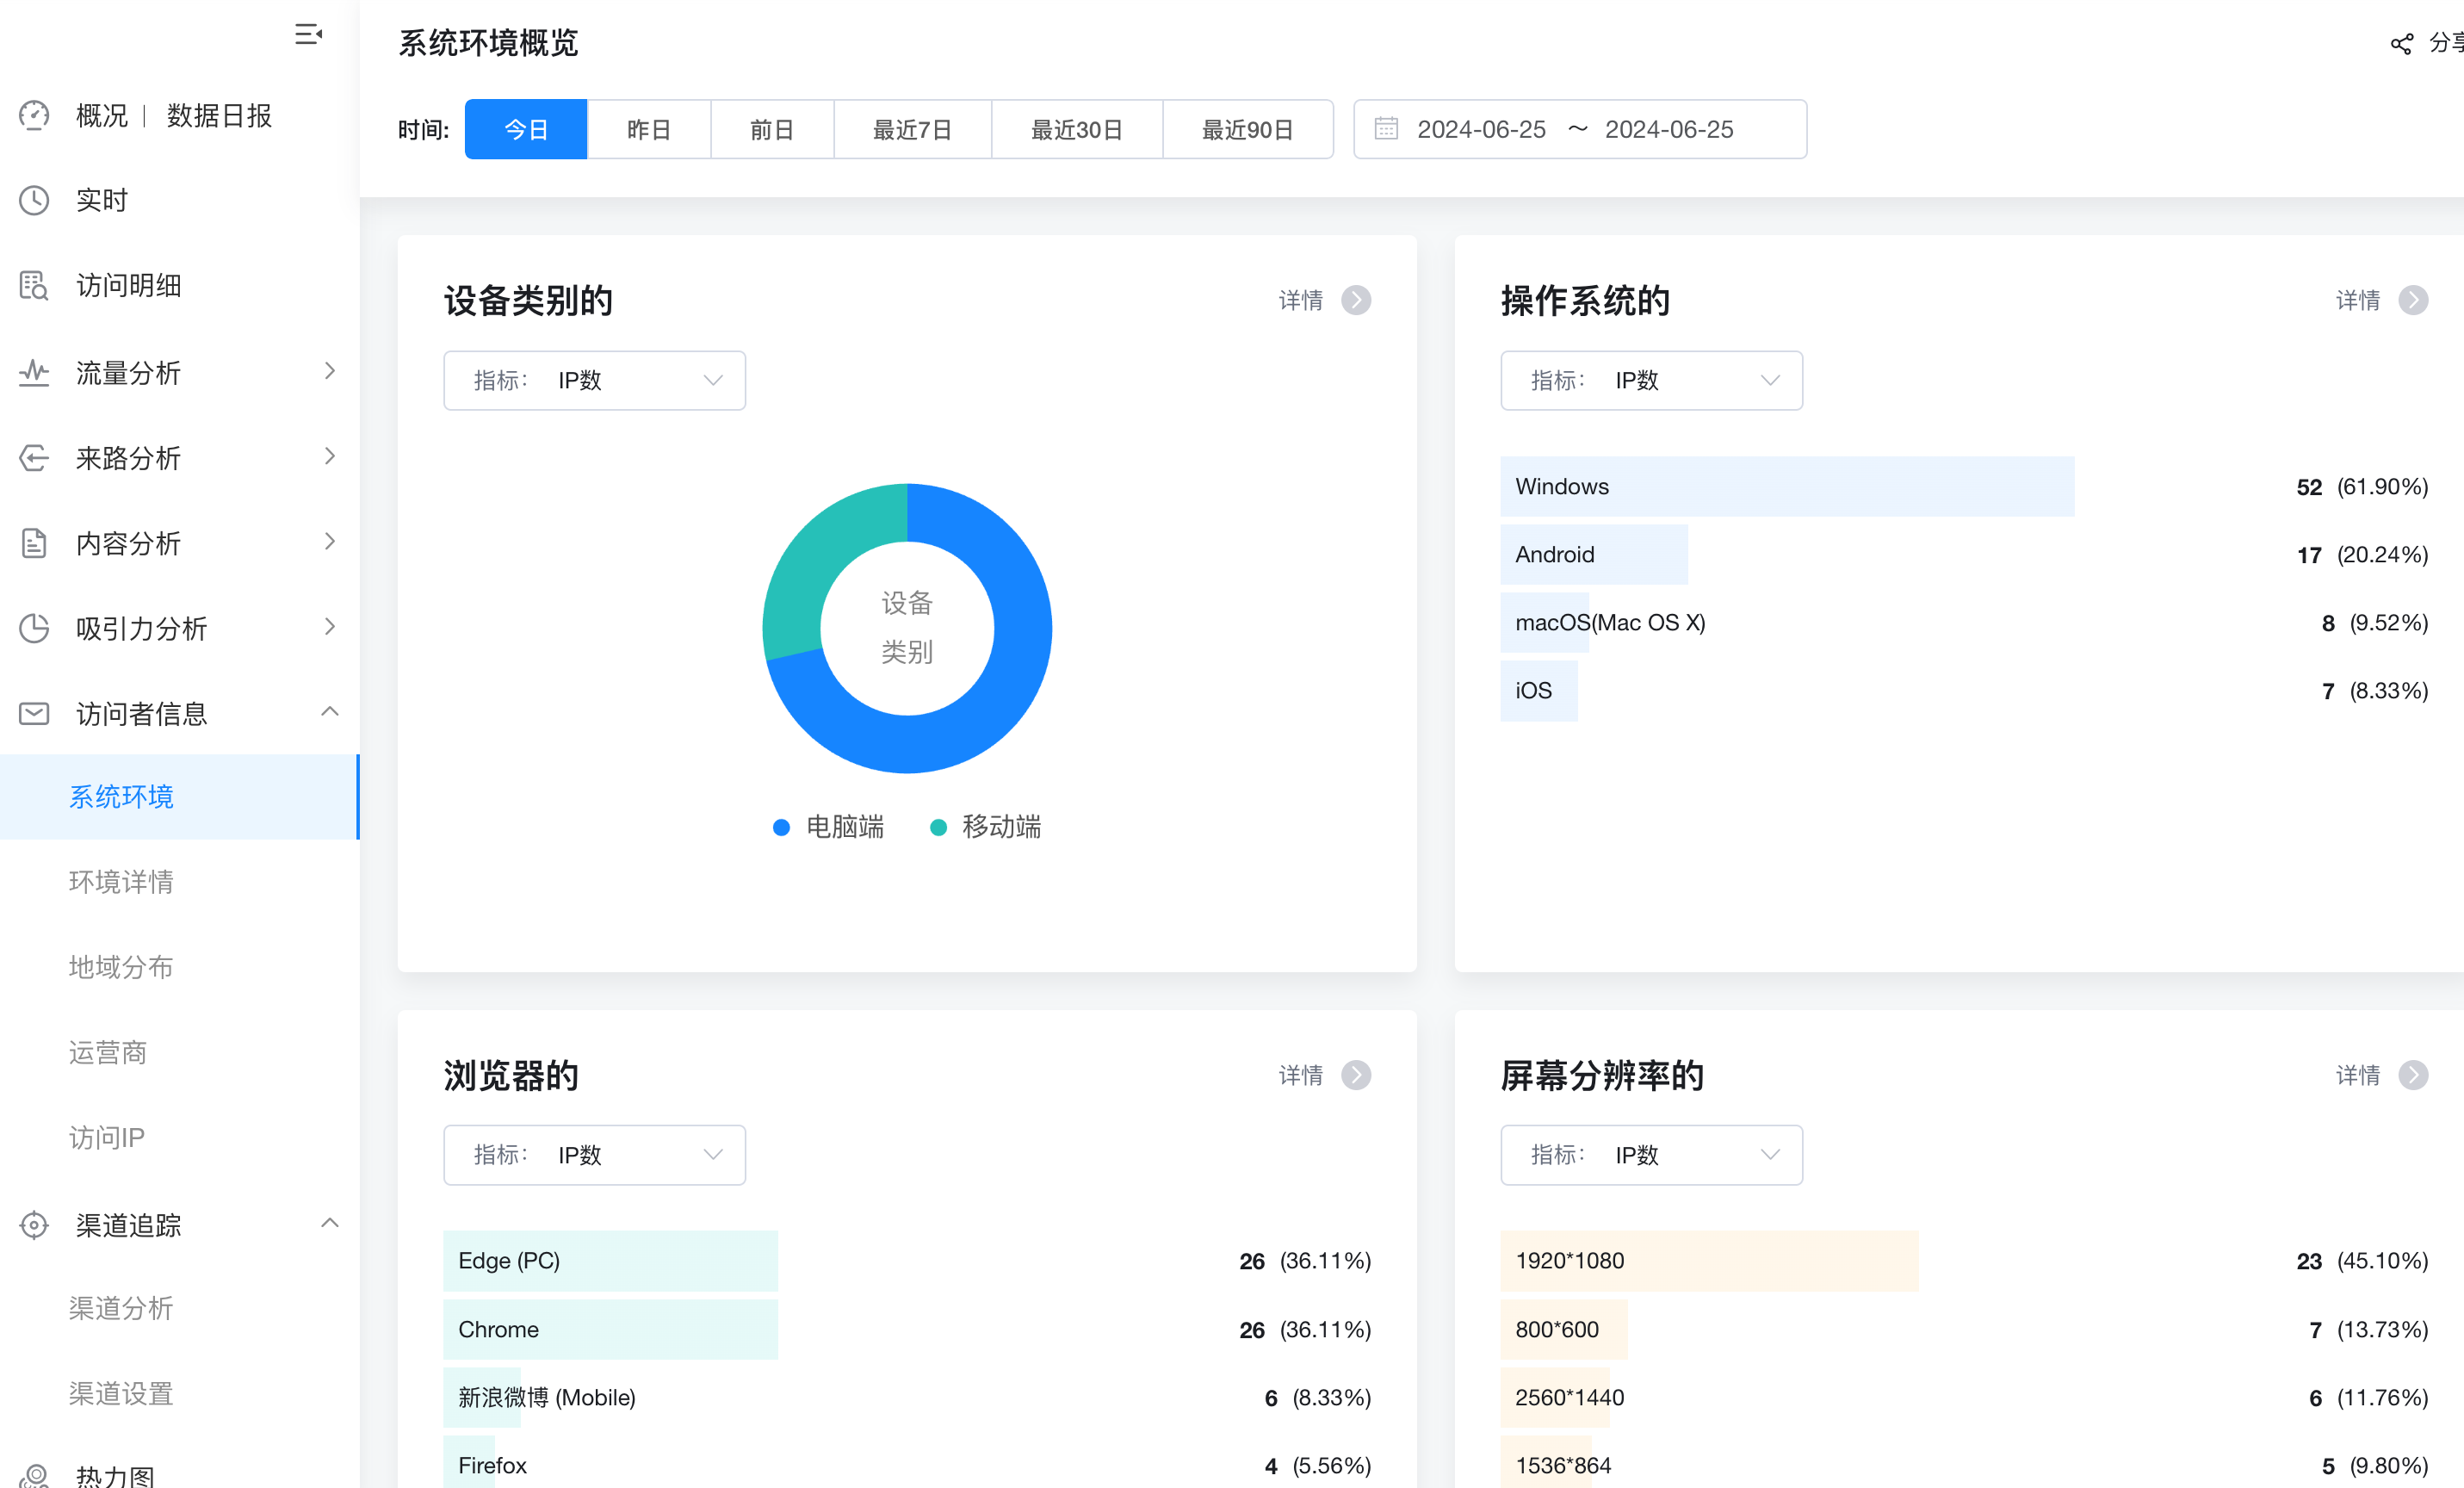
Task: Select the 昨日 time range option
Action: click(x=648, y=130)
